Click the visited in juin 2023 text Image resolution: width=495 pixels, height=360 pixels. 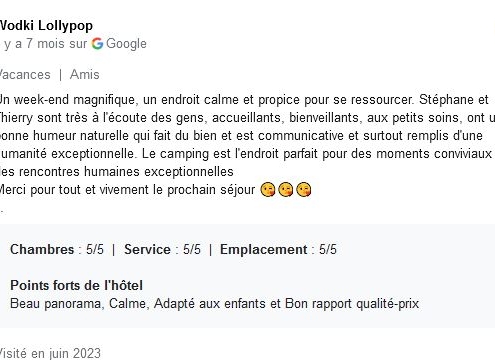[50, 353]
